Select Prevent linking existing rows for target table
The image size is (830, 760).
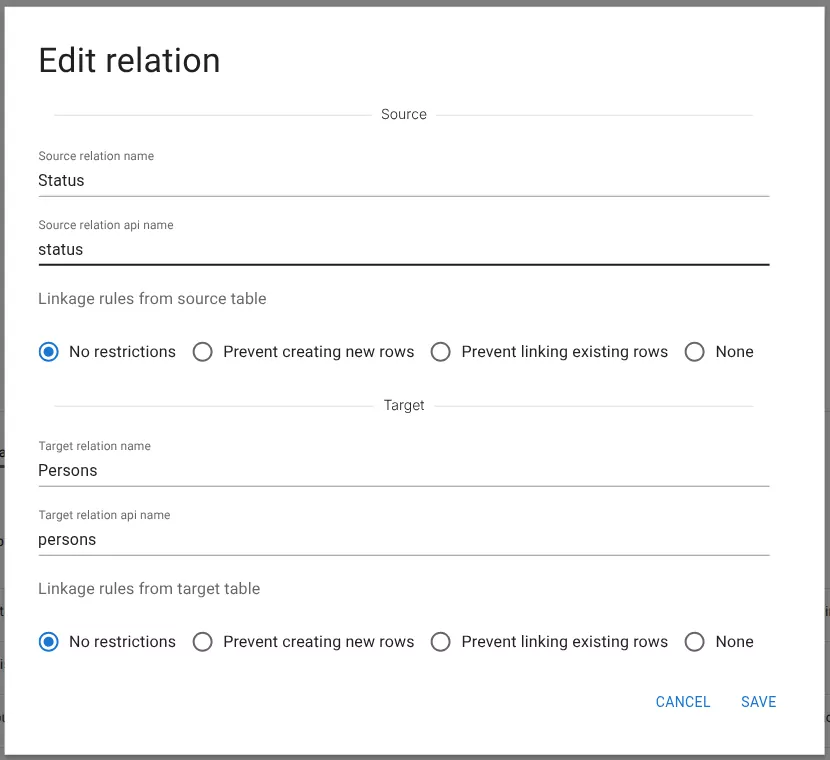(441, 642)
